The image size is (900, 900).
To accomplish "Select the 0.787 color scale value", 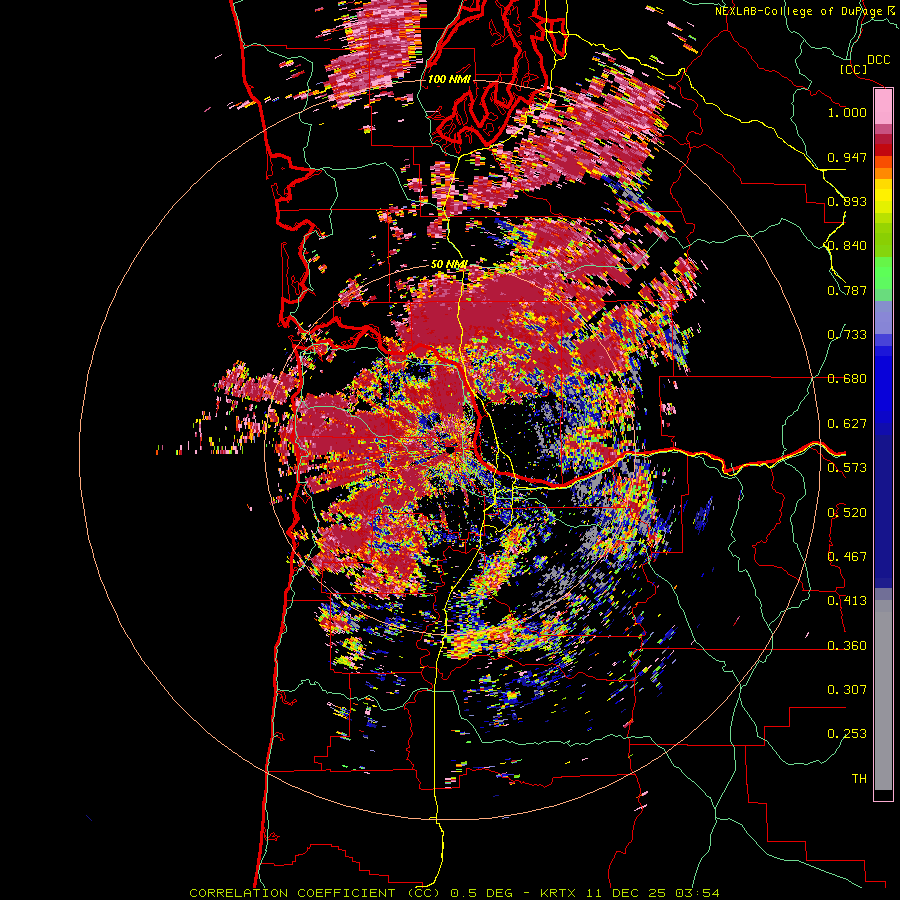I will pos(847,290).
